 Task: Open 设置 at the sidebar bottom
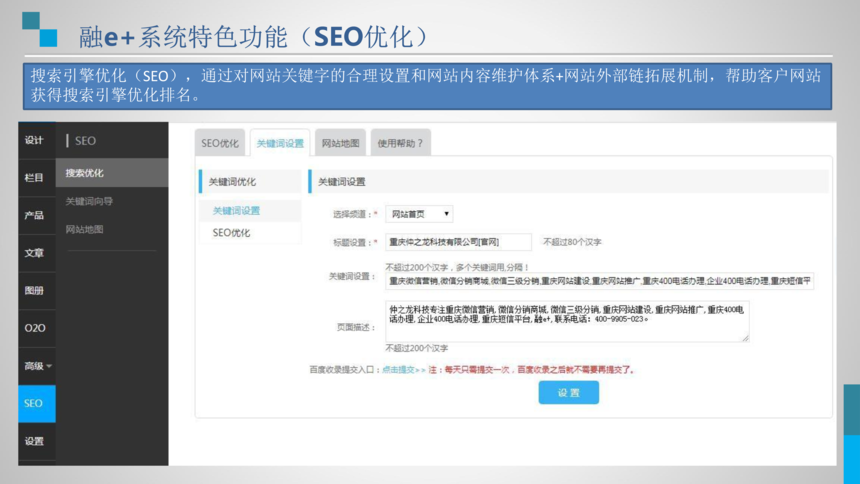pos(35,441)
